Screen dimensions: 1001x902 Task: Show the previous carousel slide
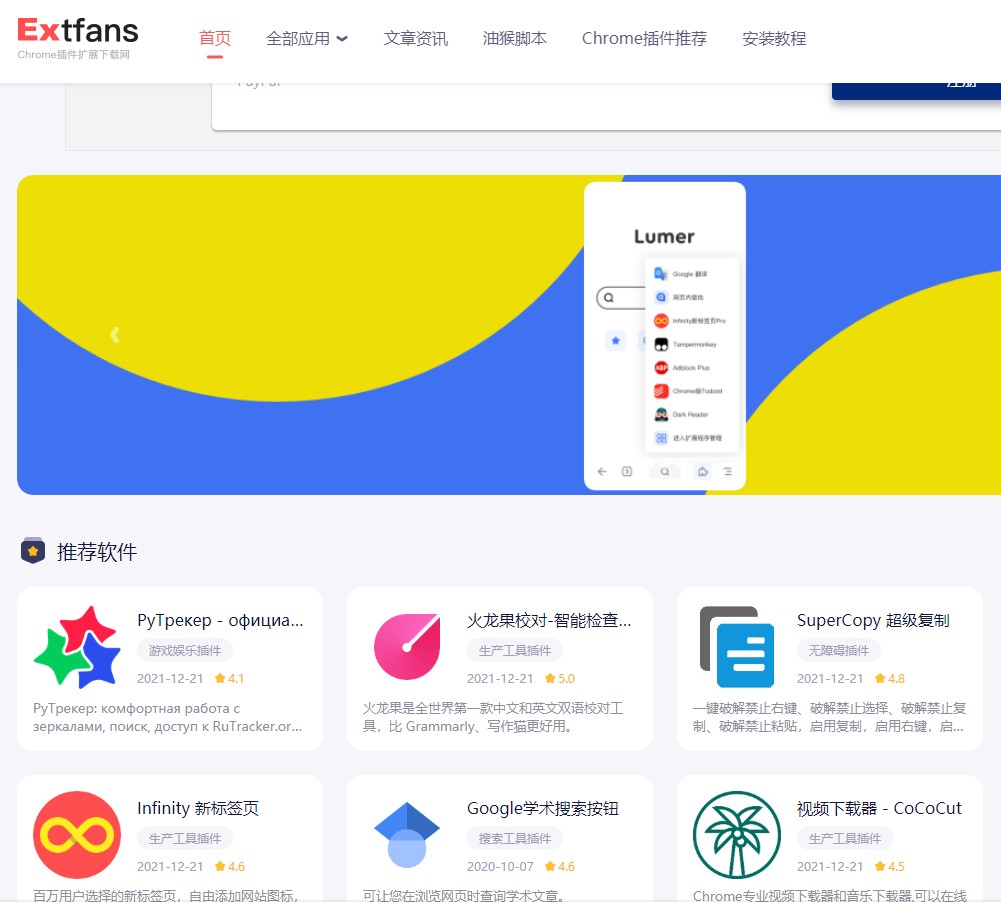click(x=114, y=334)
